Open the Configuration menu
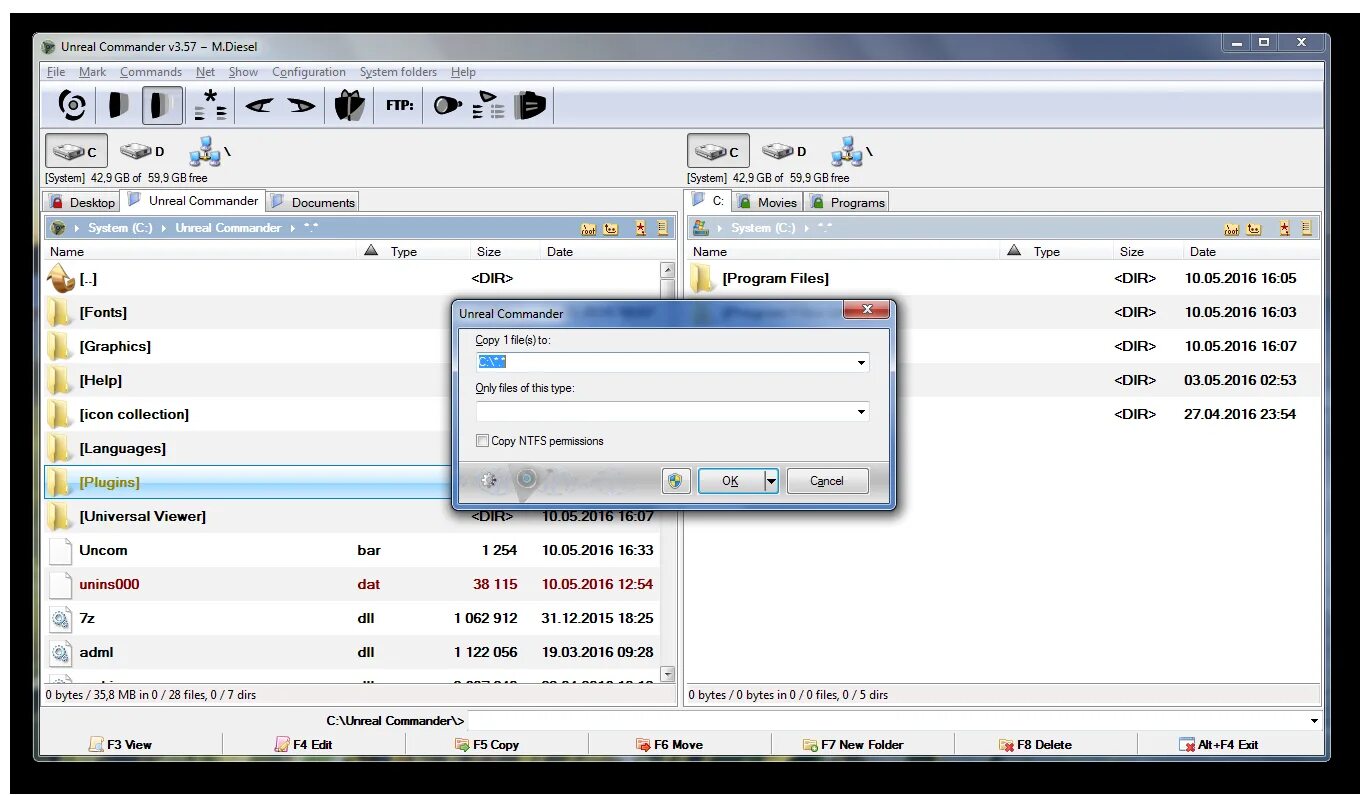1364x795 pixels. [x=309, y=72]
